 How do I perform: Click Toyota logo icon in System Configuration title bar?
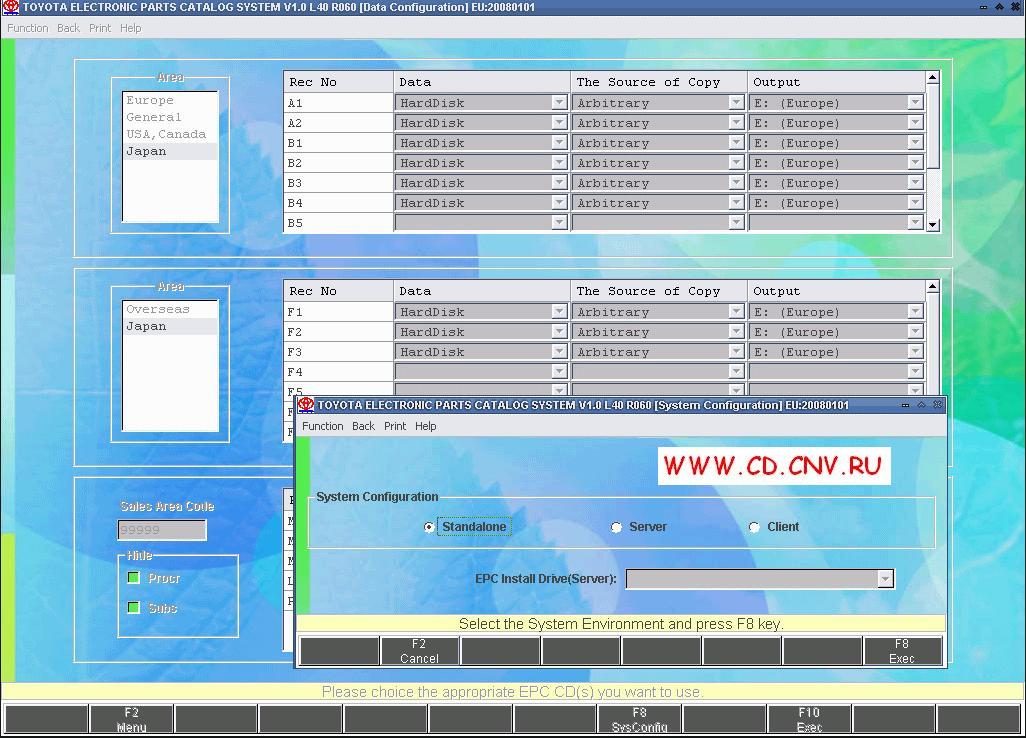click(306, 405)
